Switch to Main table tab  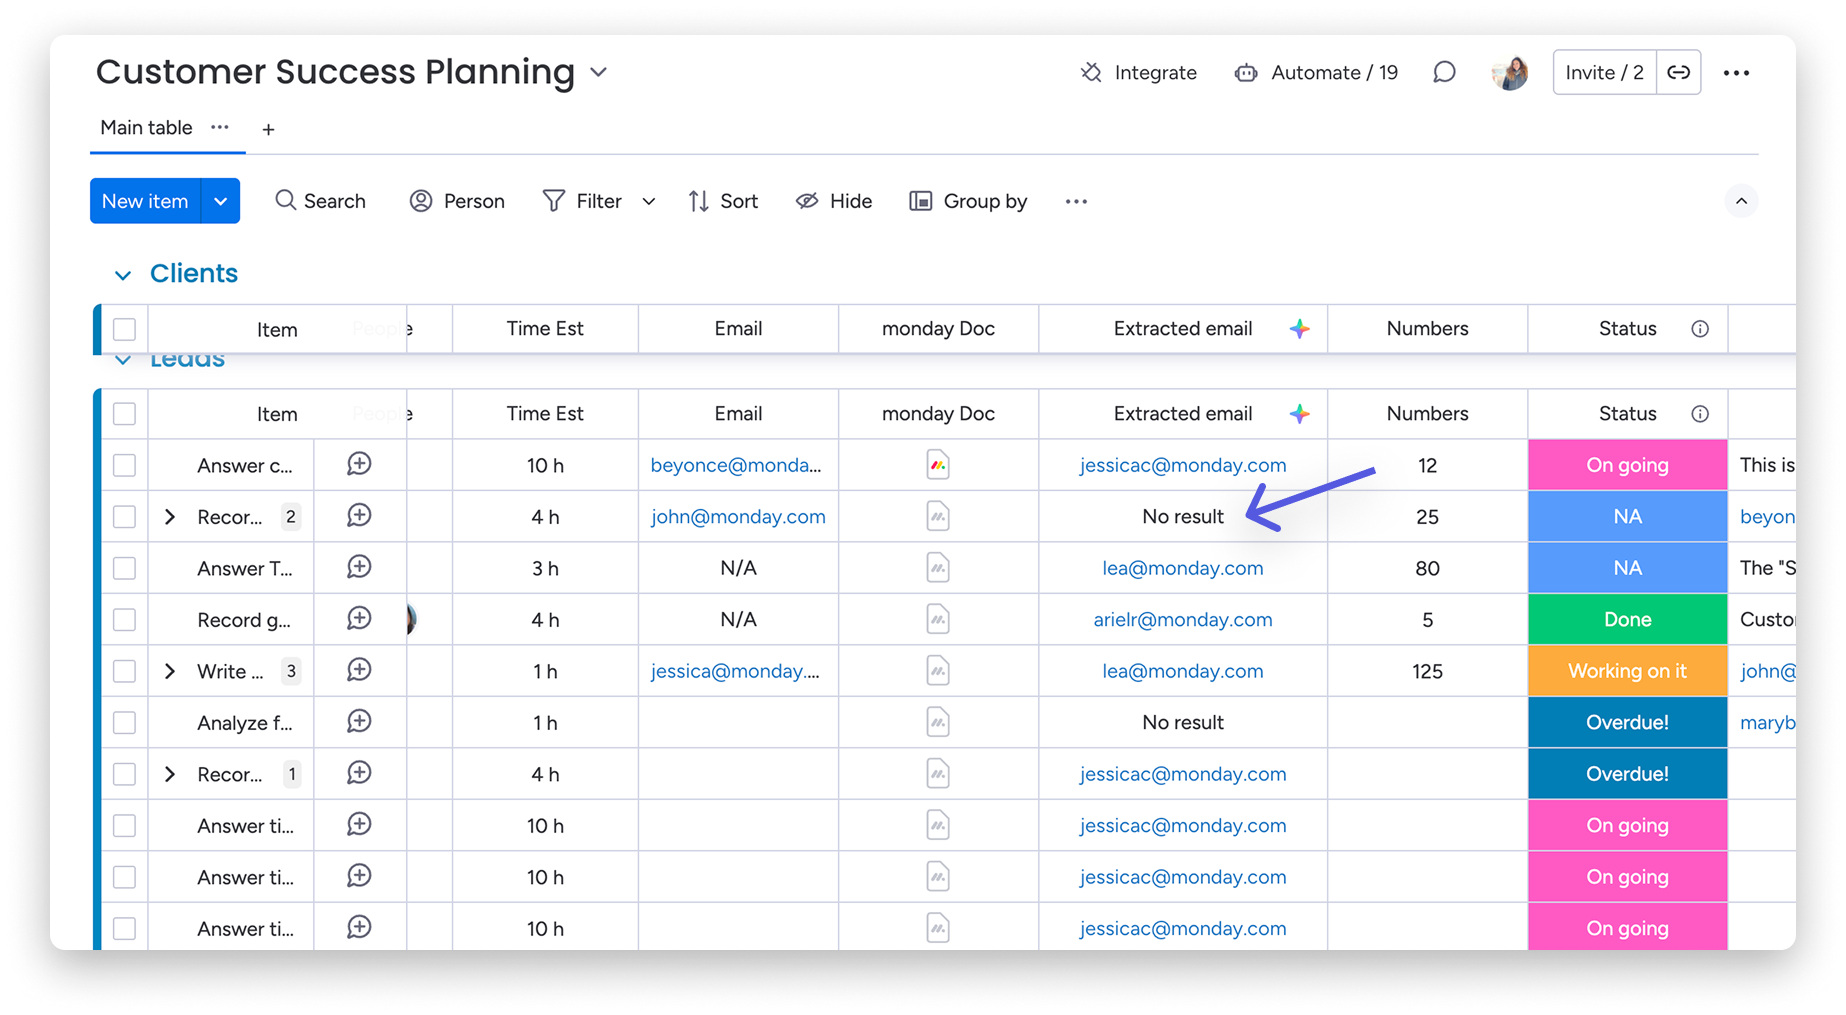point(146,128)
